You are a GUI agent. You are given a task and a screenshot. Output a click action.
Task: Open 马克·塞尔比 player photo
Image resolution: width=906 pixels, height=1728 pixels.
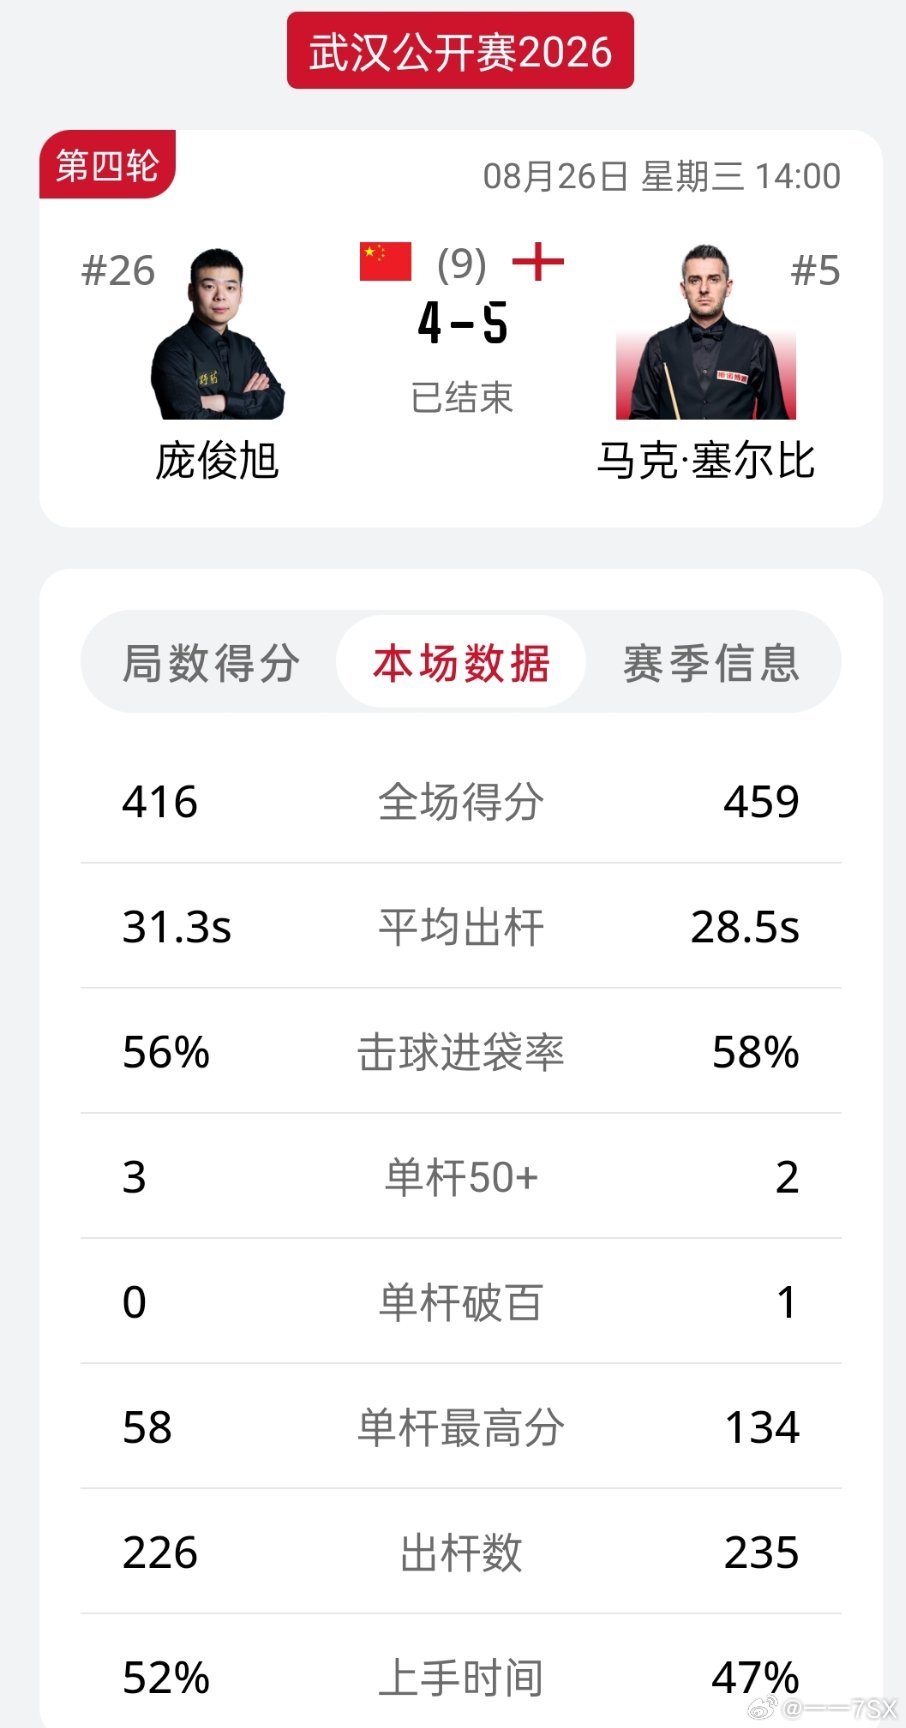coord(706,332)
